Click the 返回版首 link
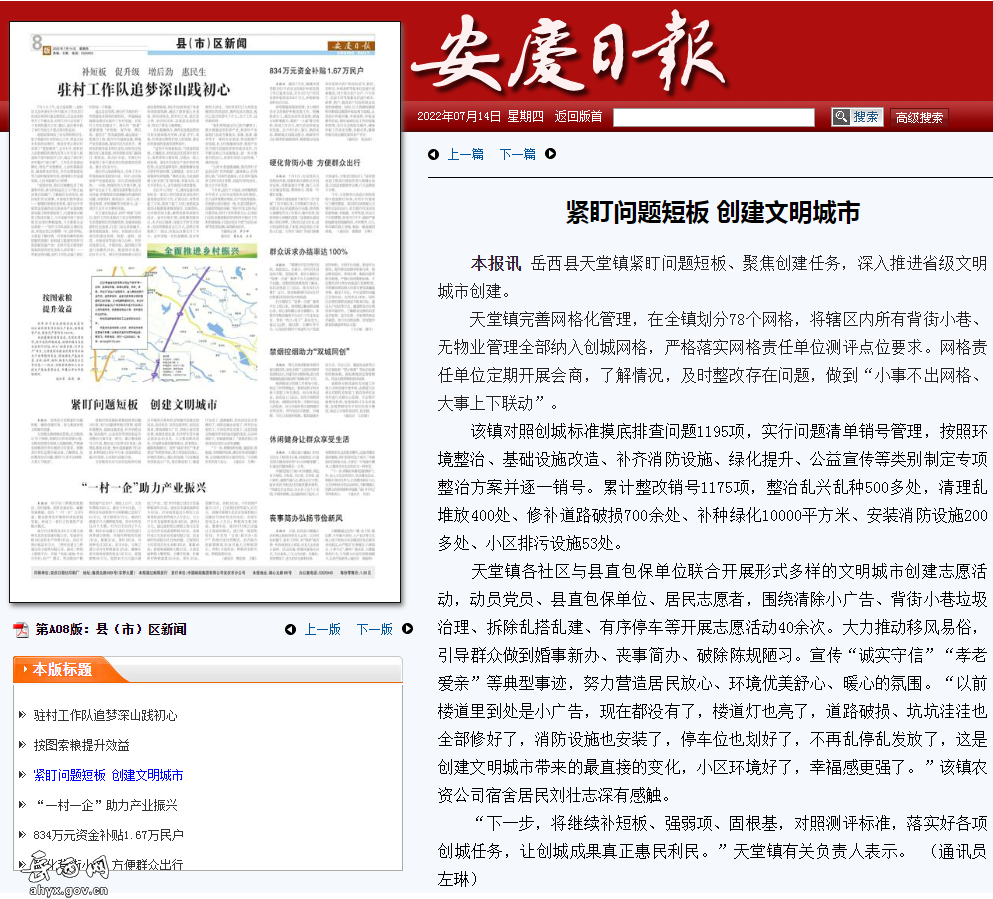This screenshot has height=899, width=993. [x=578, y=116]
